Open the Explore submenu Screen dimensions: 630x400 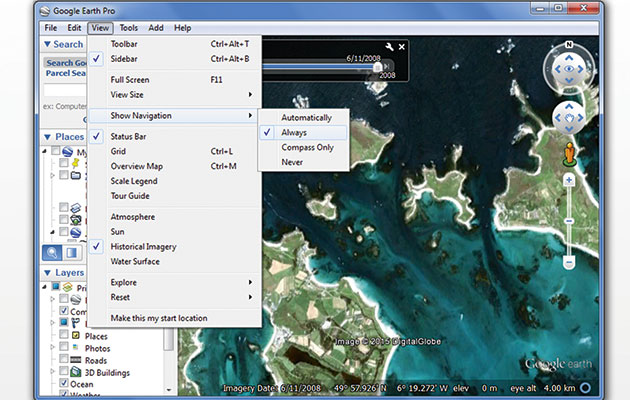coord(175,282)
